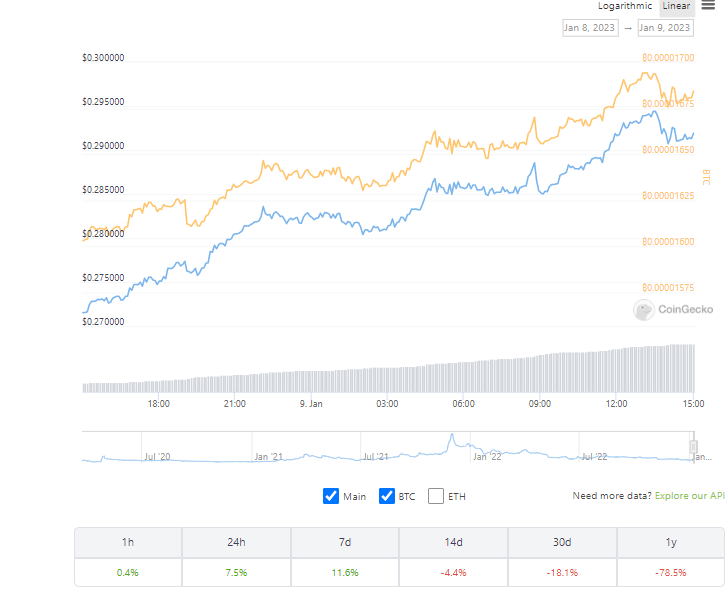Edit the Jan 8, 2023 start date field
Screen dimensions: 728x592
click(590, 28)
